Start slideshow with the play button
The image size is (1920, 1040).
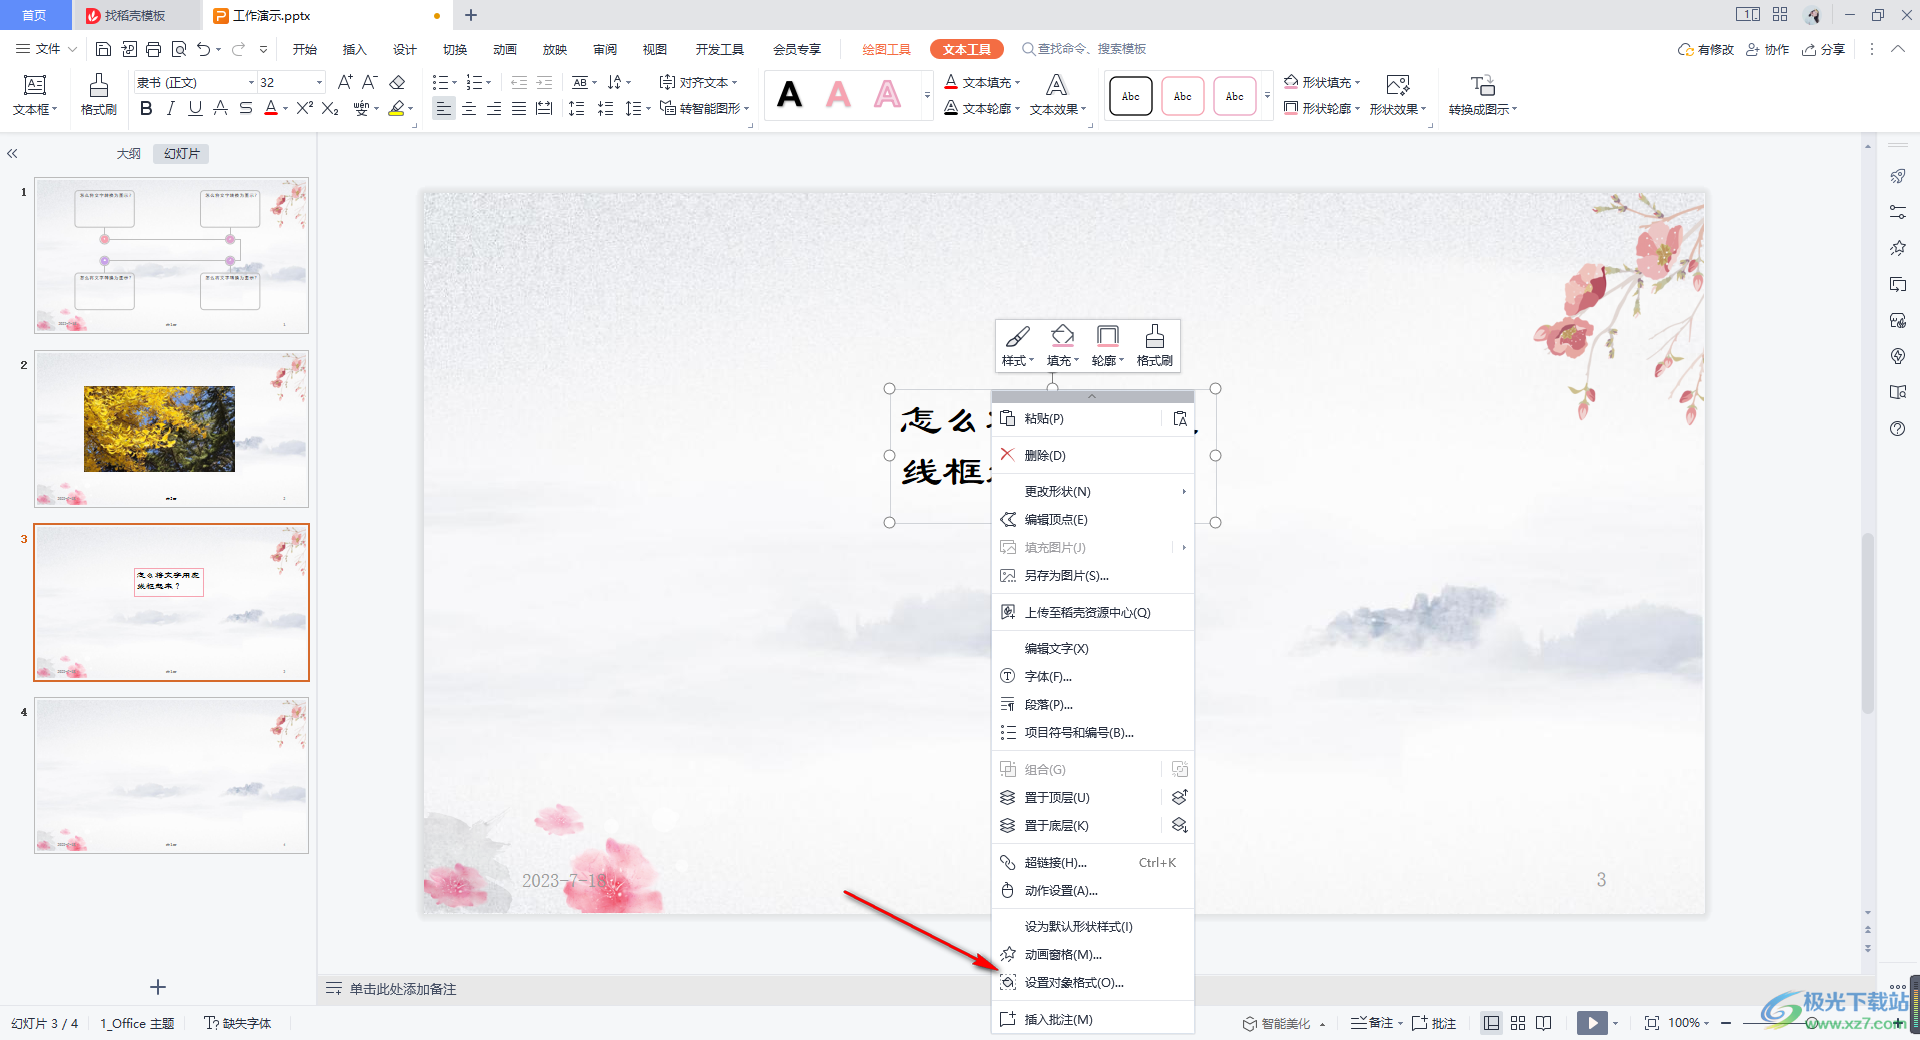point(1592,1023)
